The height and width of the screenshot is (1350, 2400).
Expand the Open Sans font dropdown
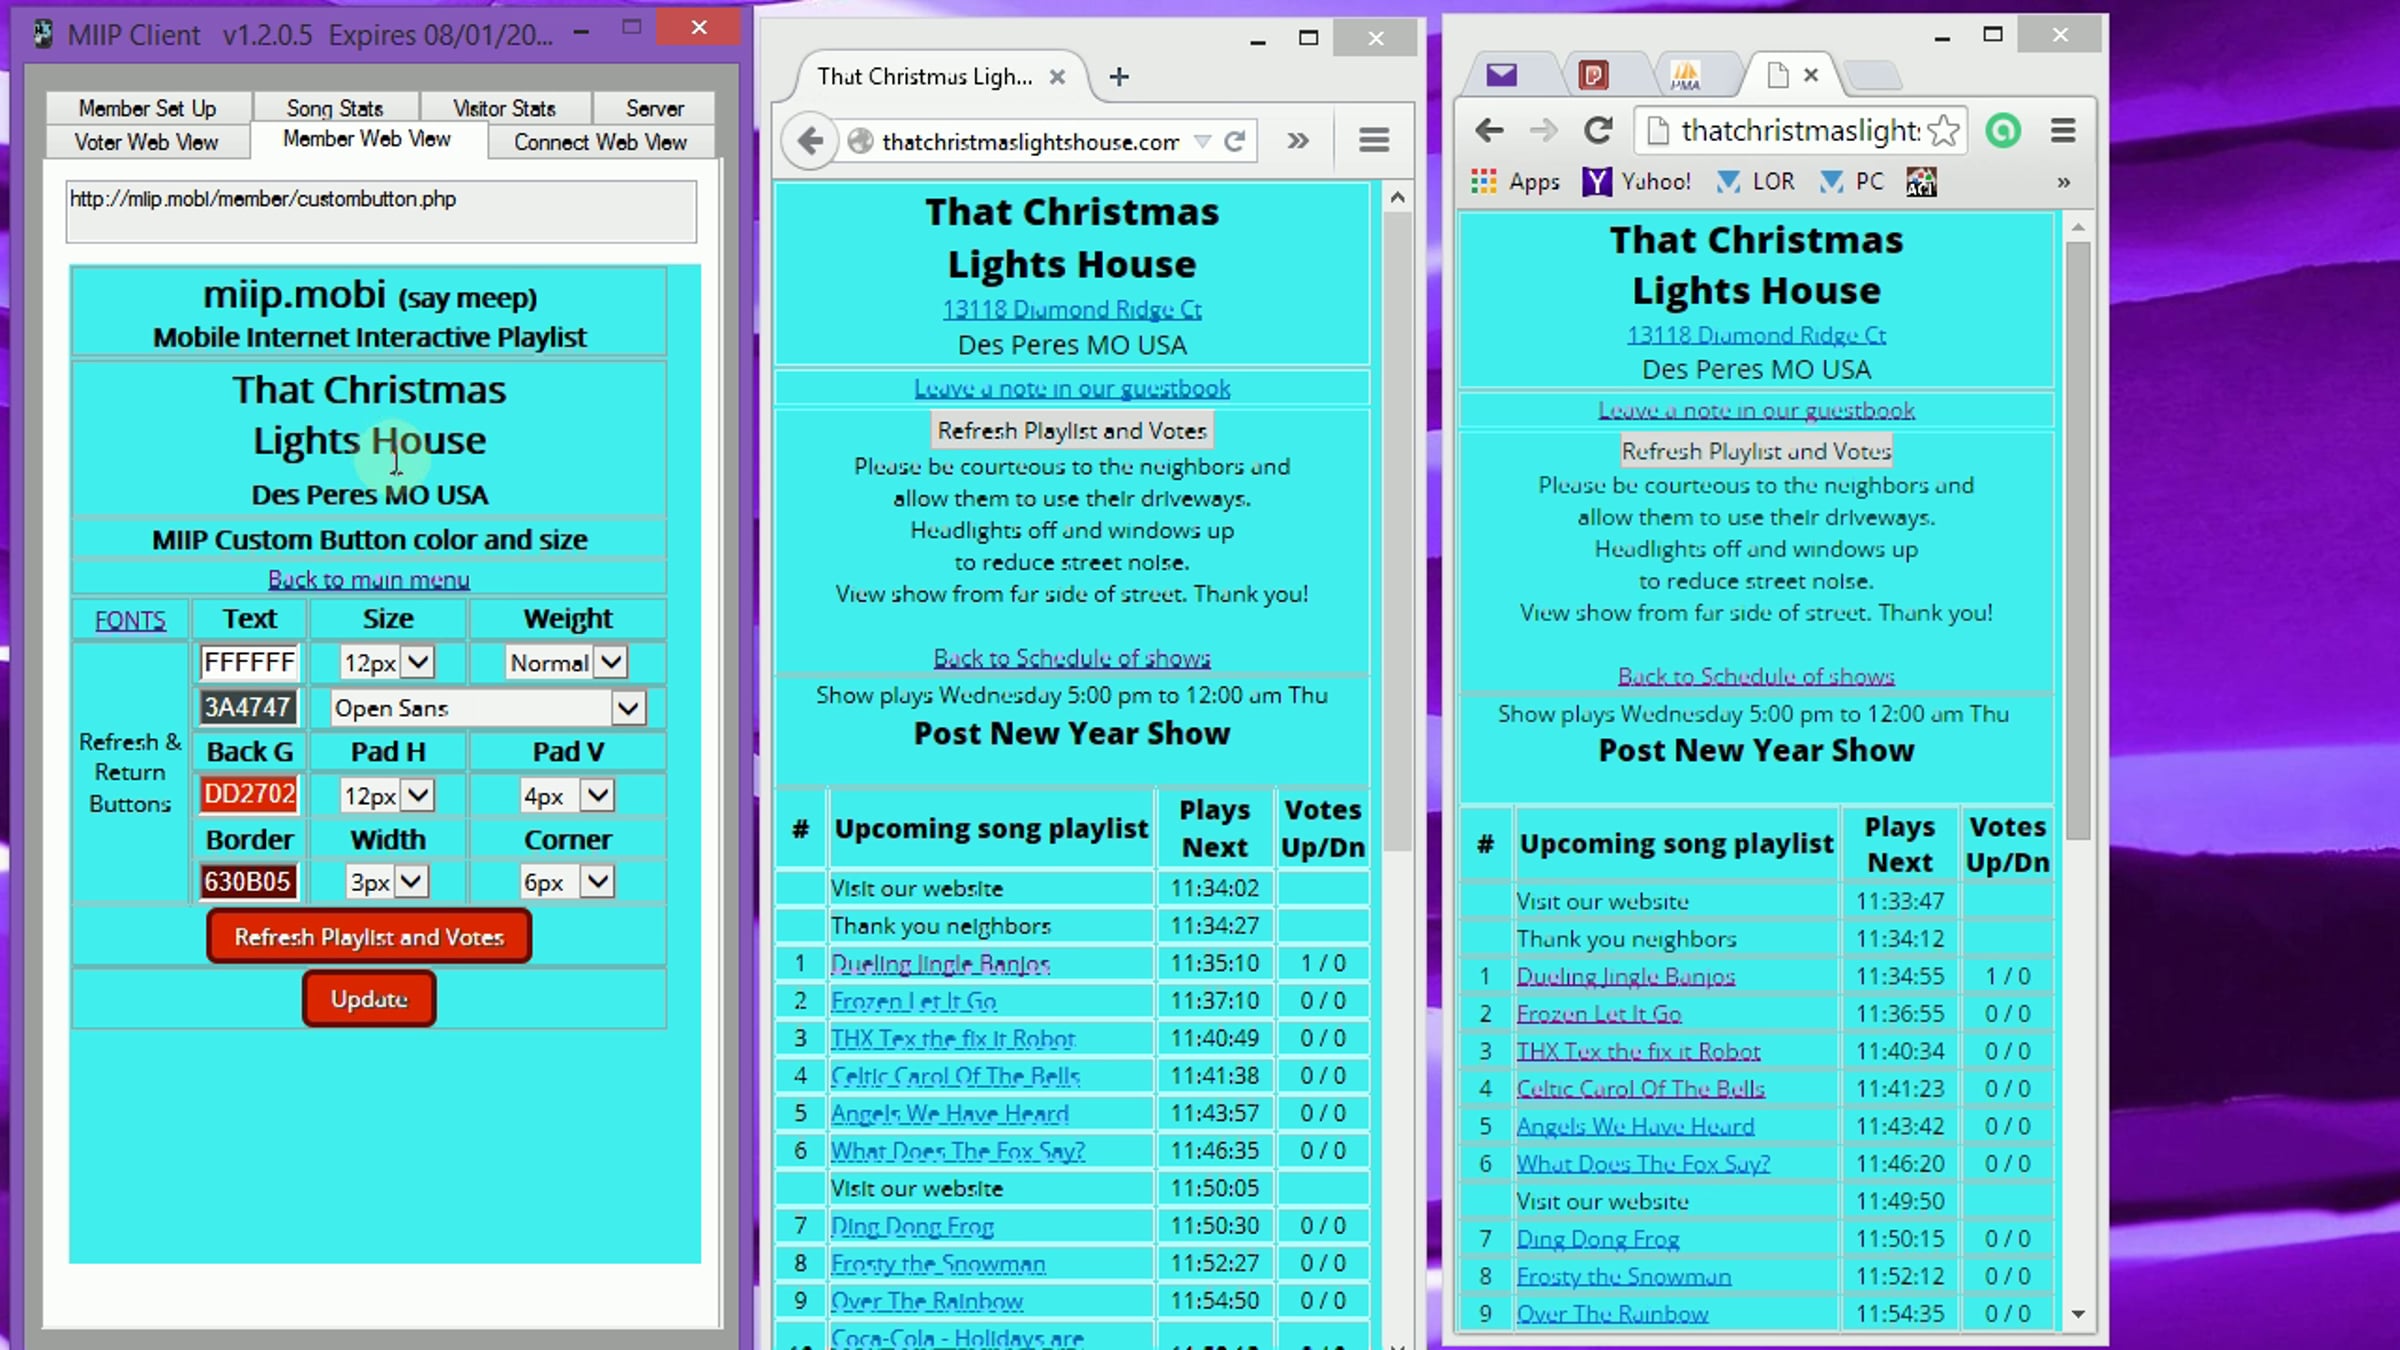click(x=628, y=708)
